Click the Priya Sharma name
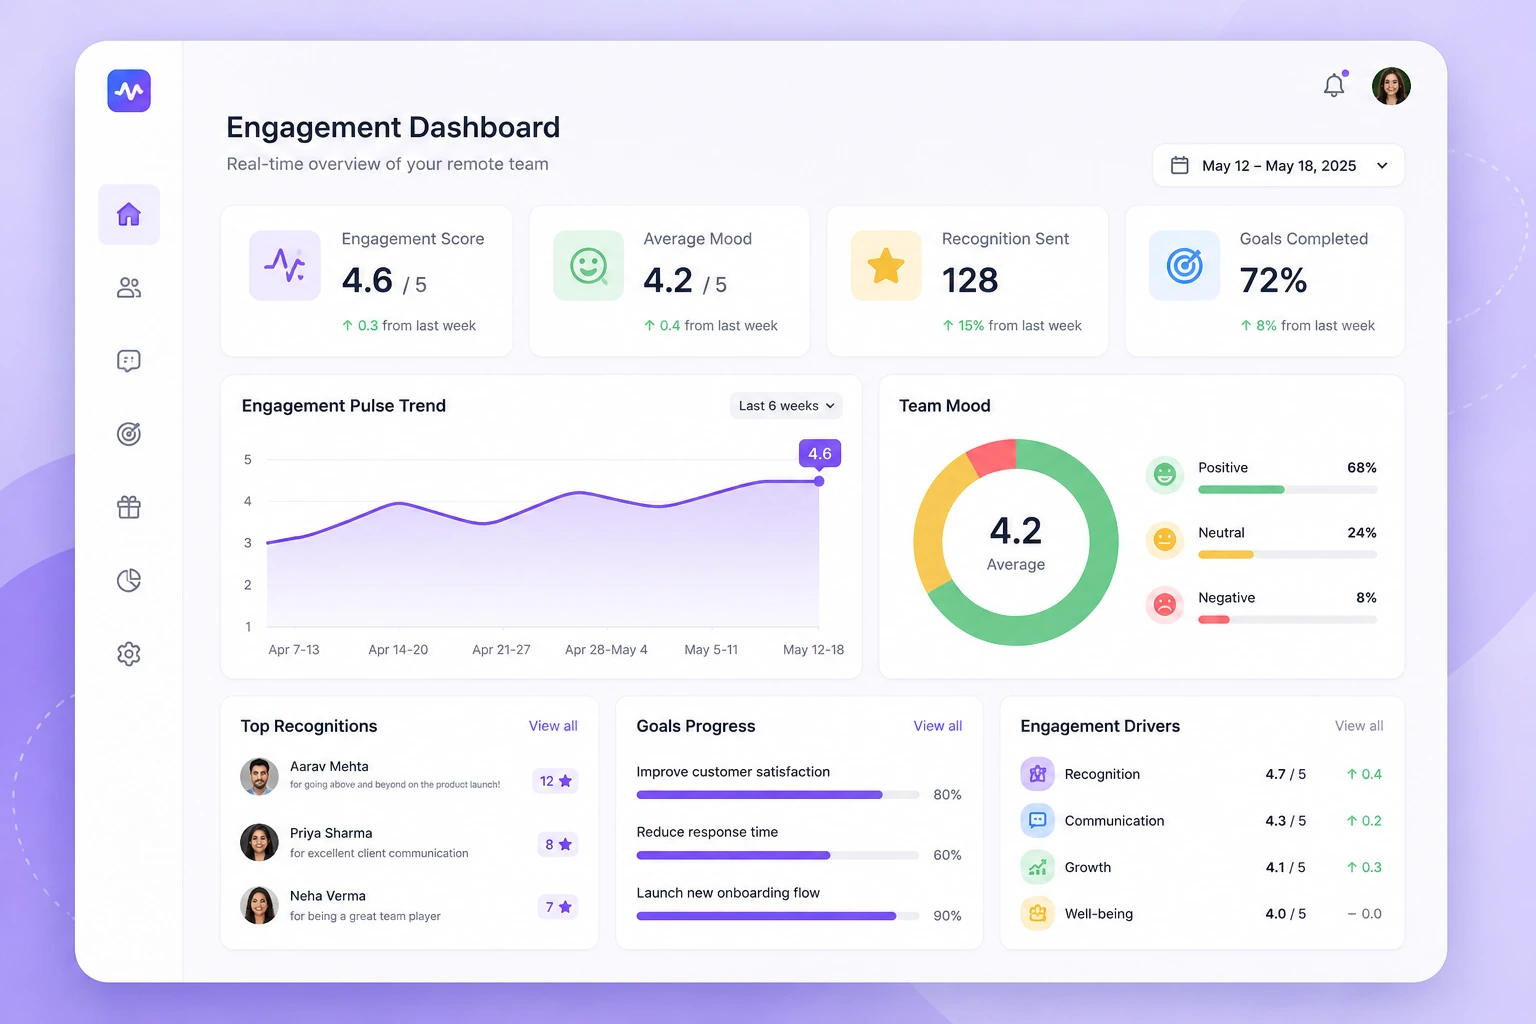The image size is (1536, 1024). coord(331,833)
